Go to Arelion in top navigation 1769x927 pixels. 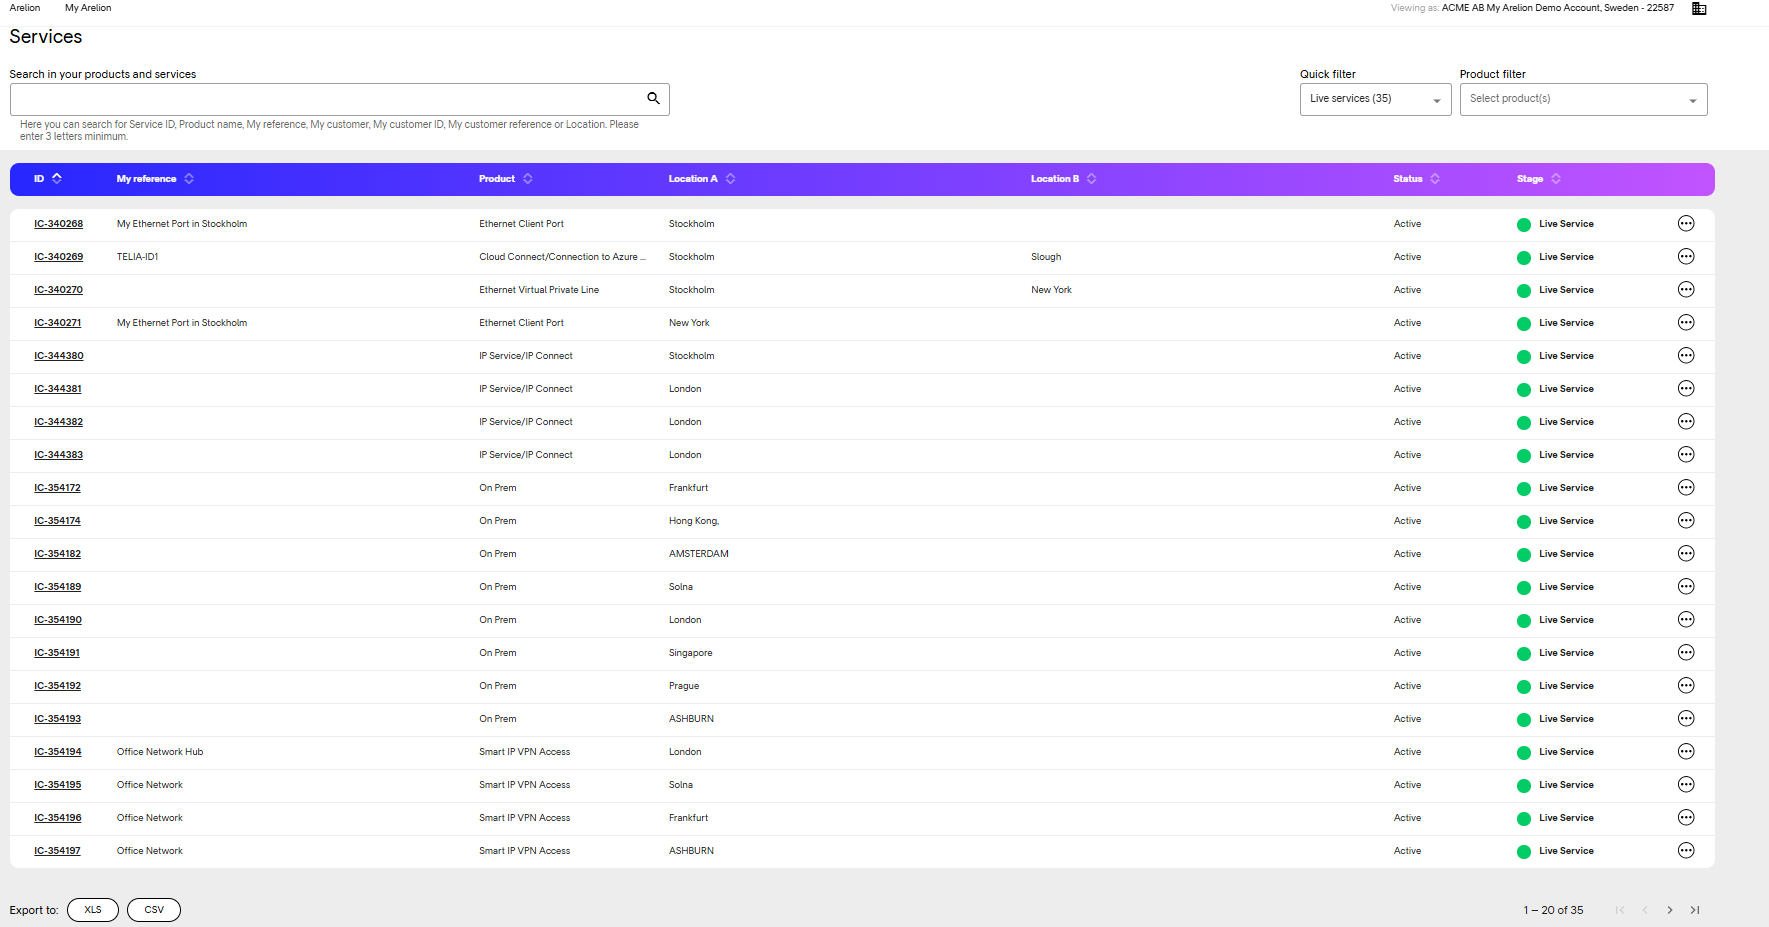(25, 8)
